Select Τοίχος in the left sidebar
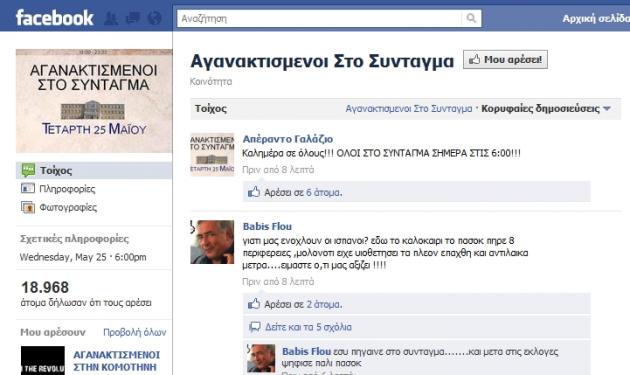 point(94,170)
